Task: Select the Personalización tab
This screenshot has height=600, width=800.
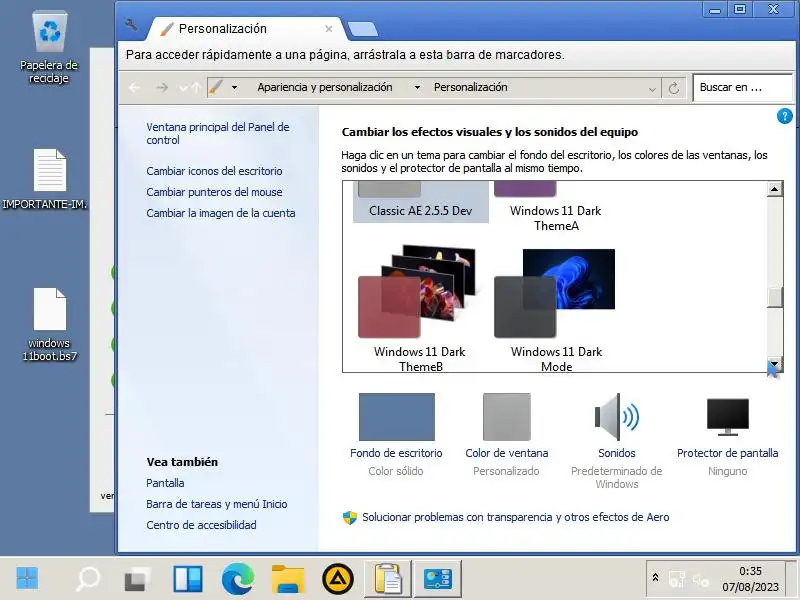Action: 246,29
